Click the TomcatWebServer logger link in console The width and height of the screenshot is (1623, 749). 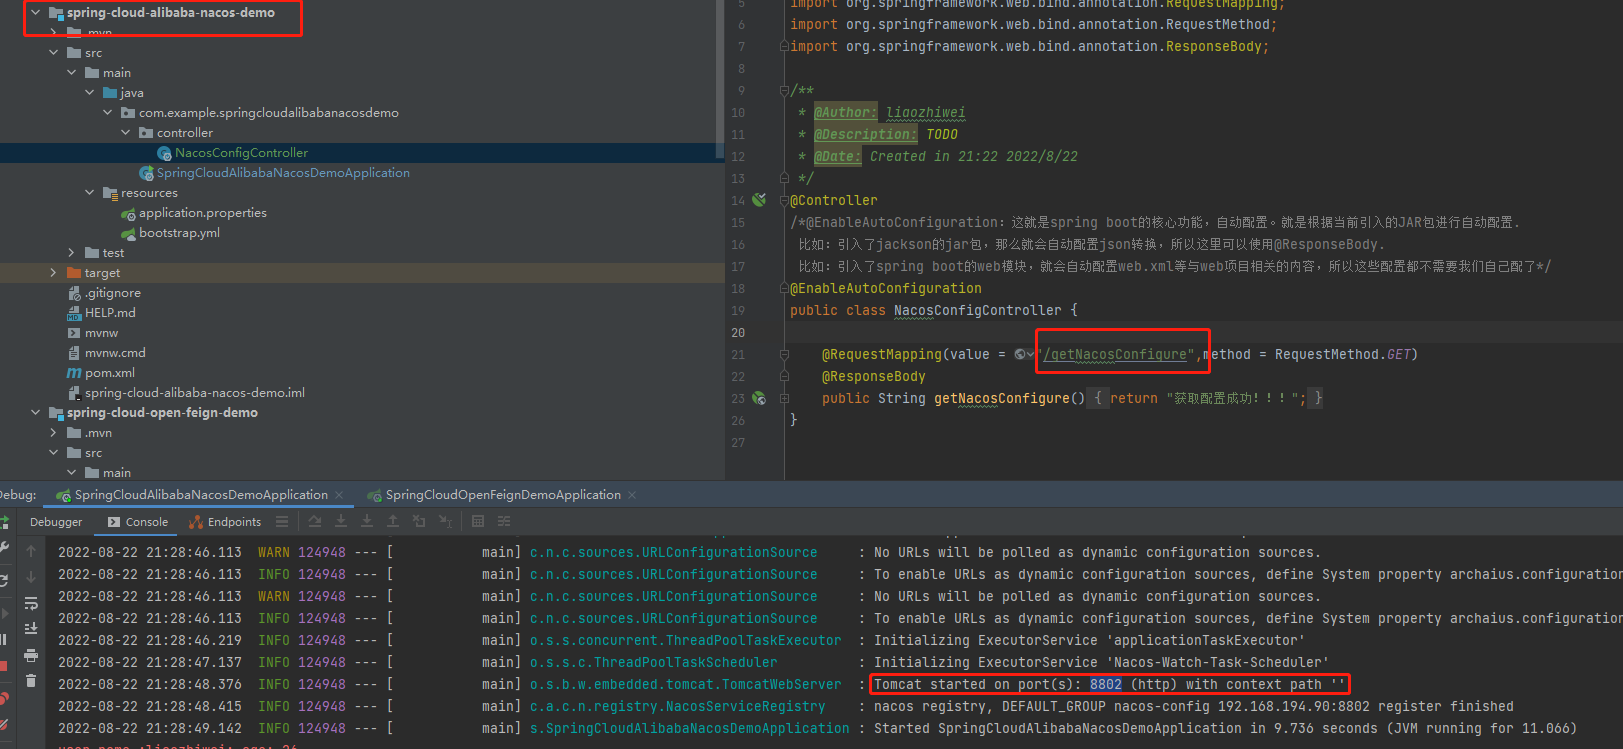(x=685, y=684)
